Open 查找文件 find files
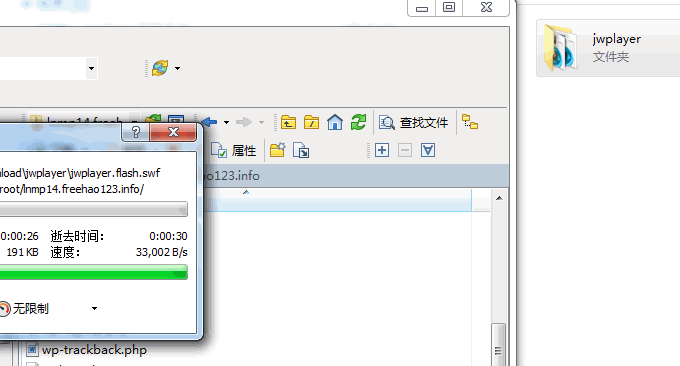The image size is (680, 366). [x=413, y=123]
